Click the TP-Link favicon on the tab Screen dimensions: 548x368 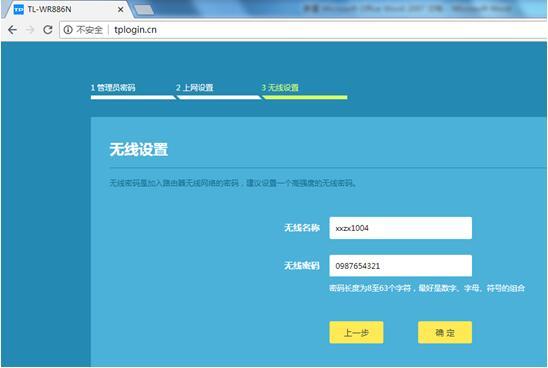(x=19, y=9)
